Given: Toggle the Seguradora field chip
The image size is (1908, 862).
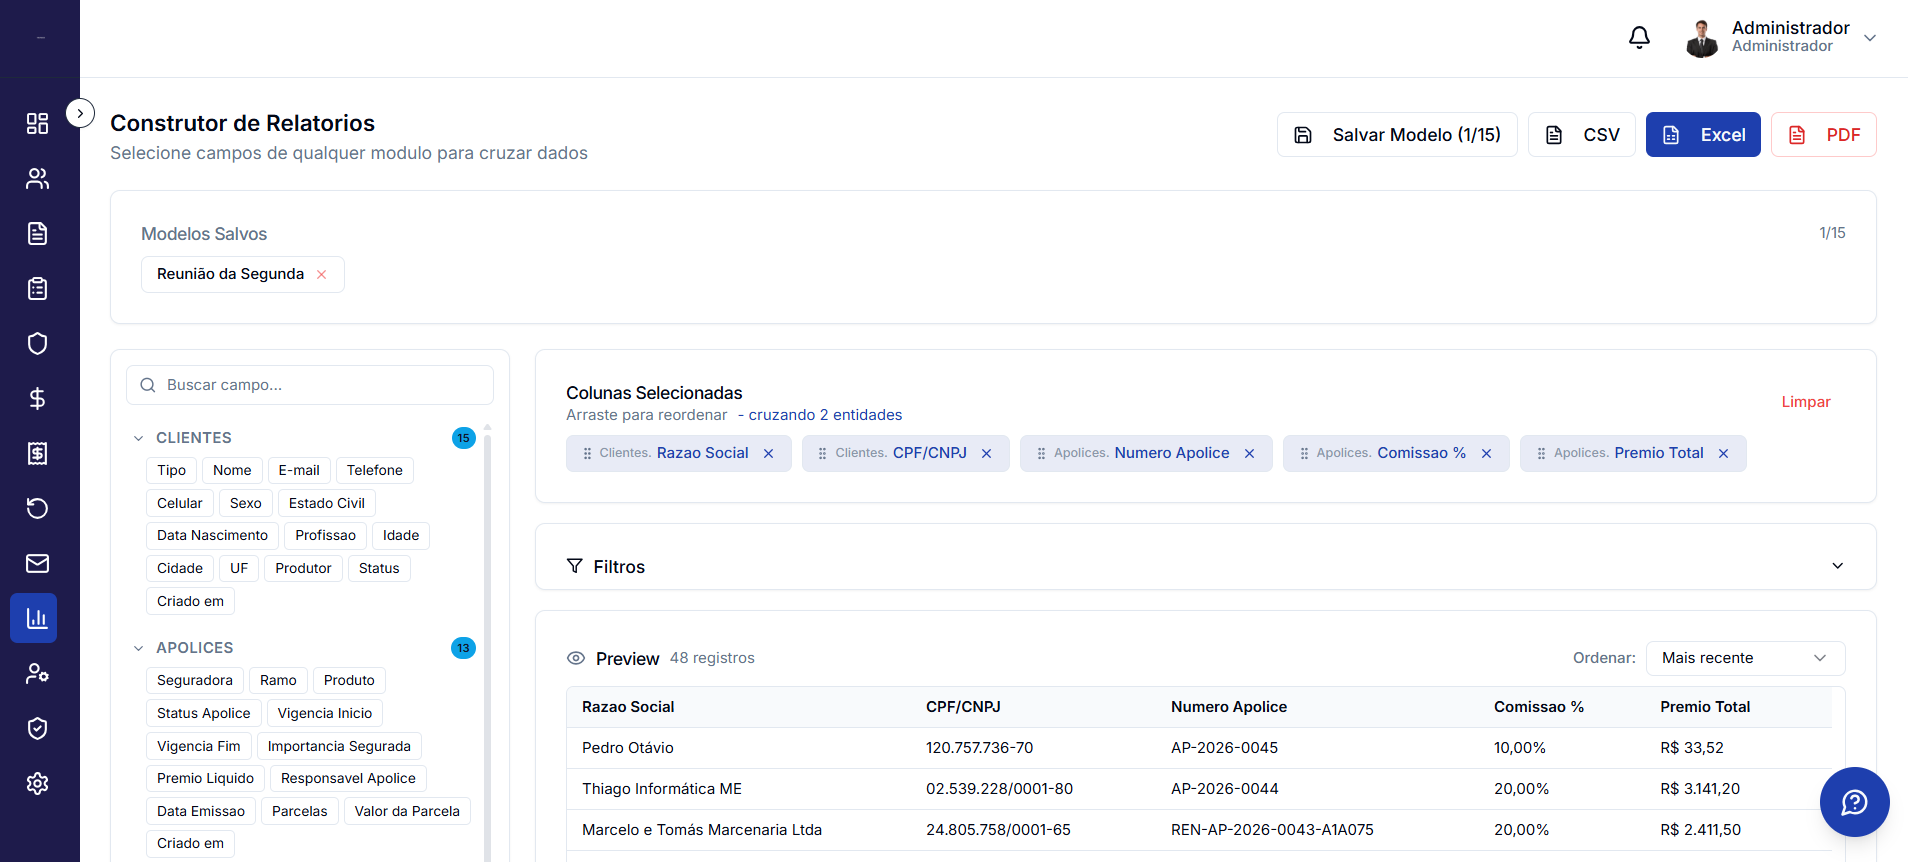Looking at the screenshot, I should pyautogui.click(x=195, y=680).
